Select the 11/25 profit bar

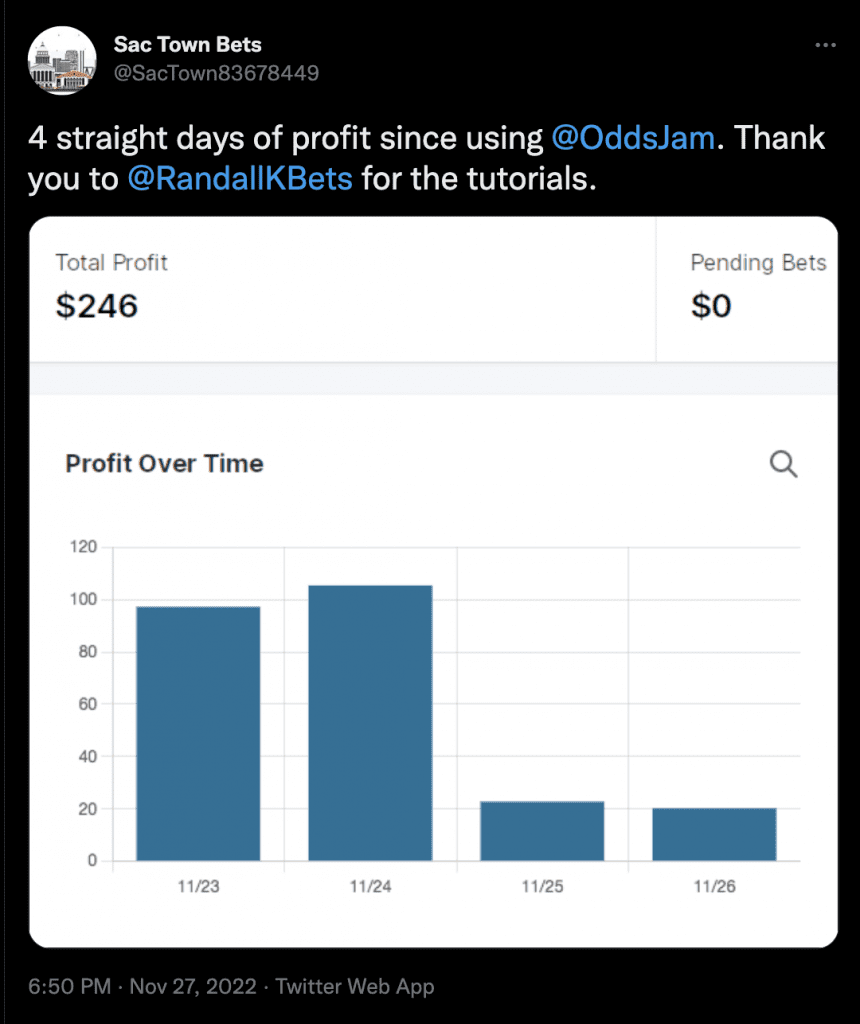click(542, 831)
